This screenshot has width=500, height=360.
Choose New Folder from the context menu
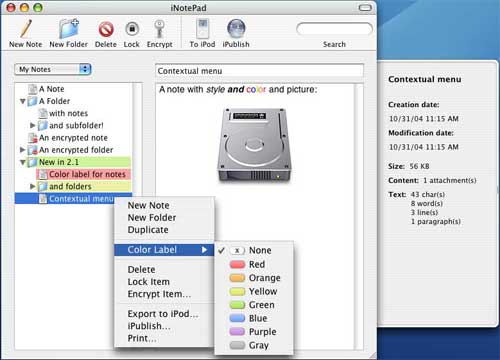point(164,218)
